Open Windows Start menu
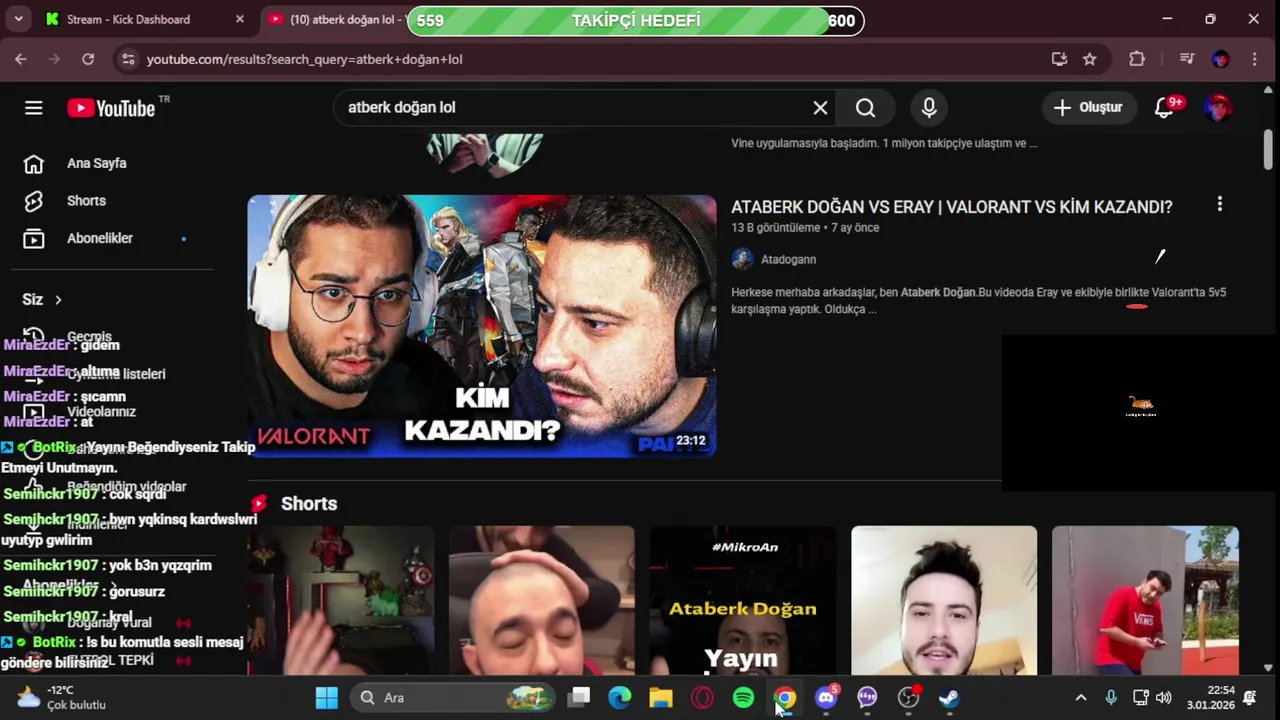Screen dimensions: 1280x720 [326, 698]
